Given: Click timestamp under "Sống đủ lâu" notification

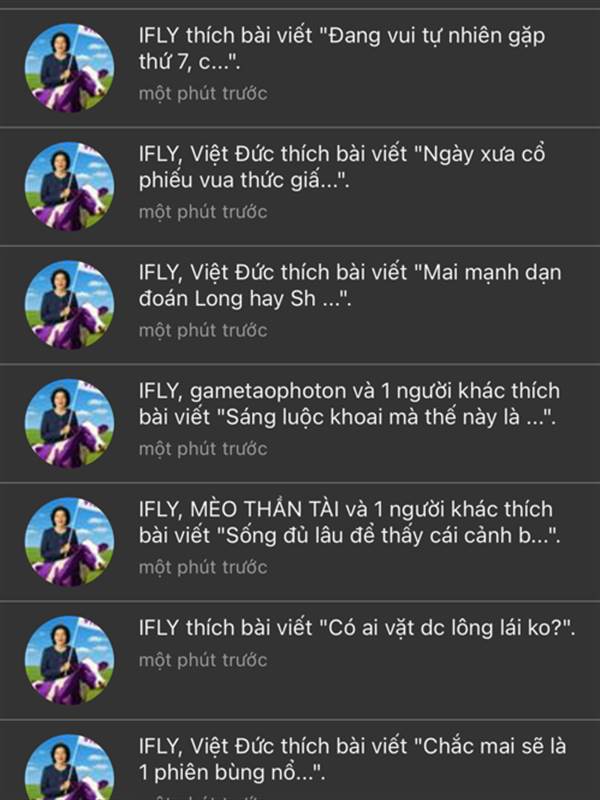Looking at the screenshot, I should [203, 567].
